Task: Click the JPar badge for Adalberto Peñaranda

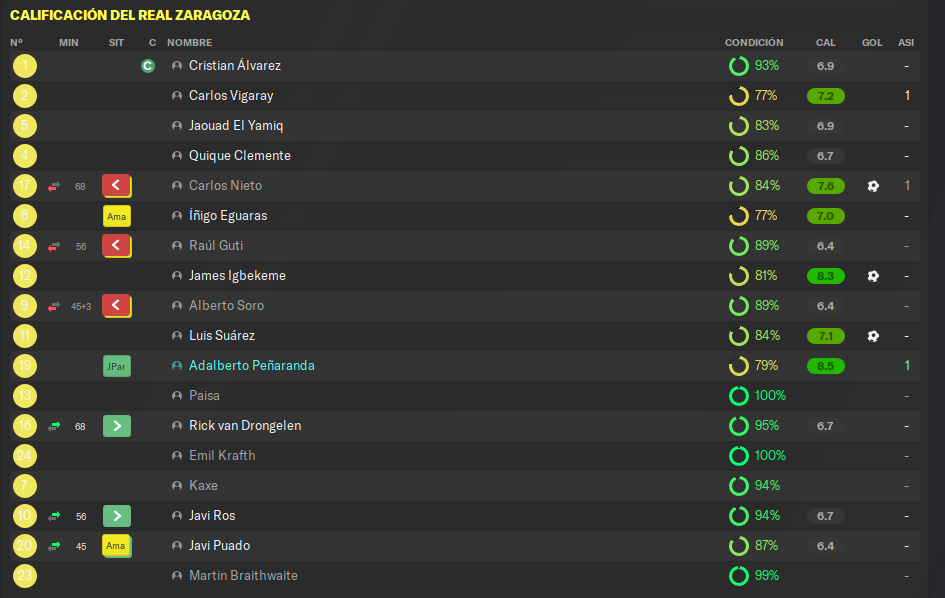Action: (x=117, y=366)
